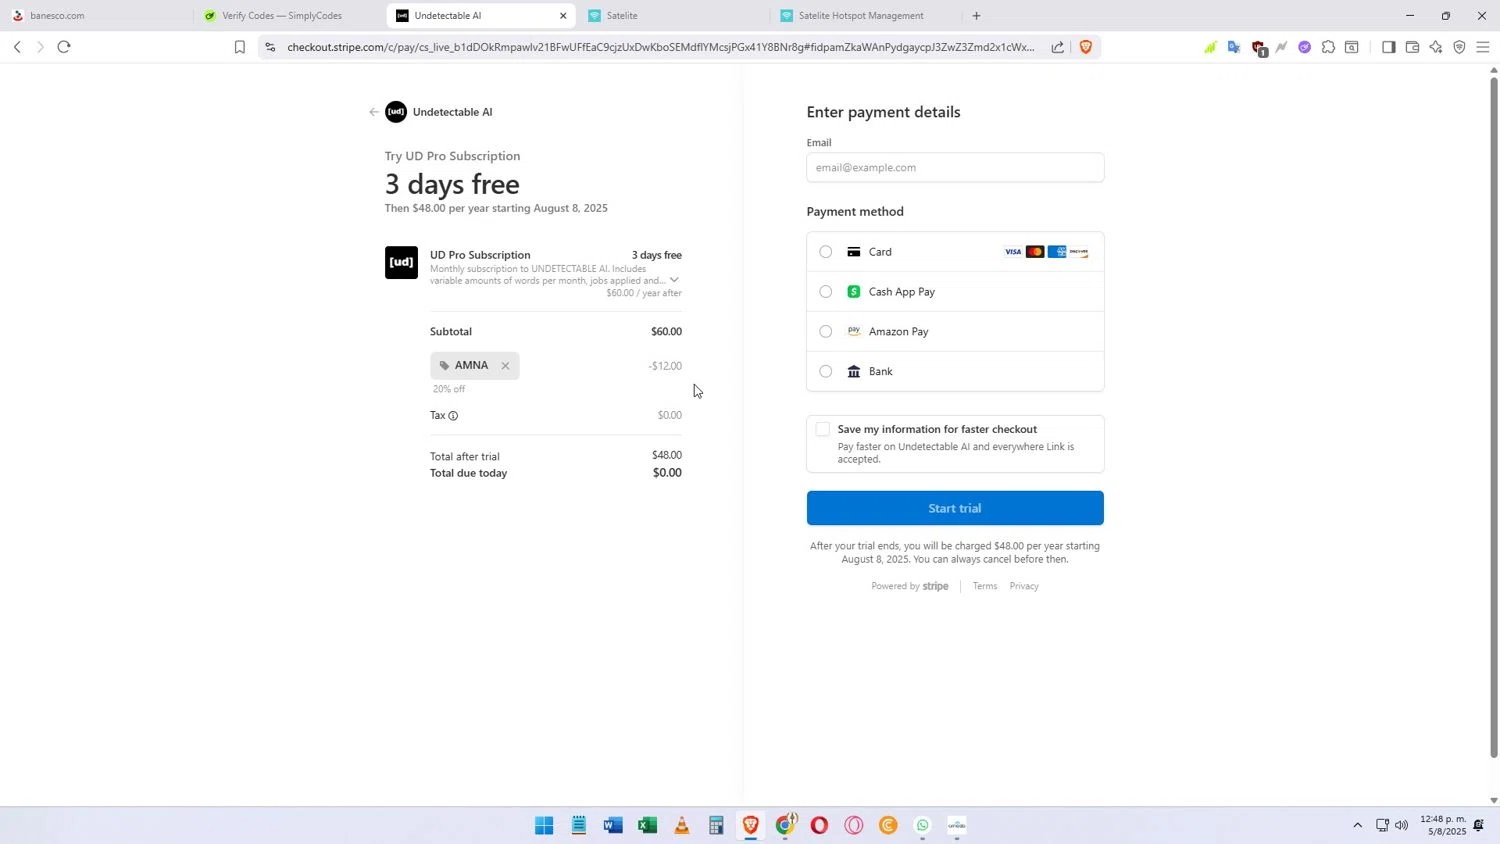This screenshot has height=844, width=1500.
Task: Go back to Undetectable AI via left arrow
Action: point(374,112)
